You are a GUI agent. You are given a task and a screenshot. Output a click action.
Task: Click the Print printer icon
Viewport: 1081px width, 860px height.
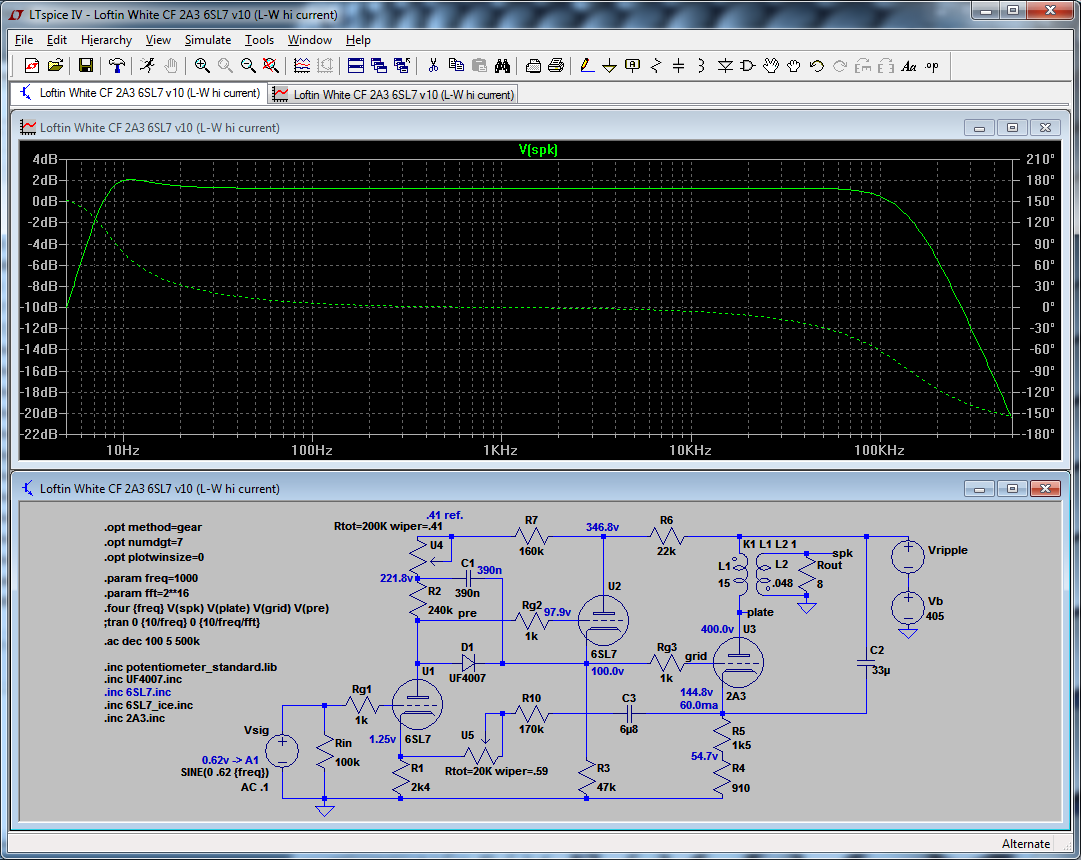[x=556, y=66]
